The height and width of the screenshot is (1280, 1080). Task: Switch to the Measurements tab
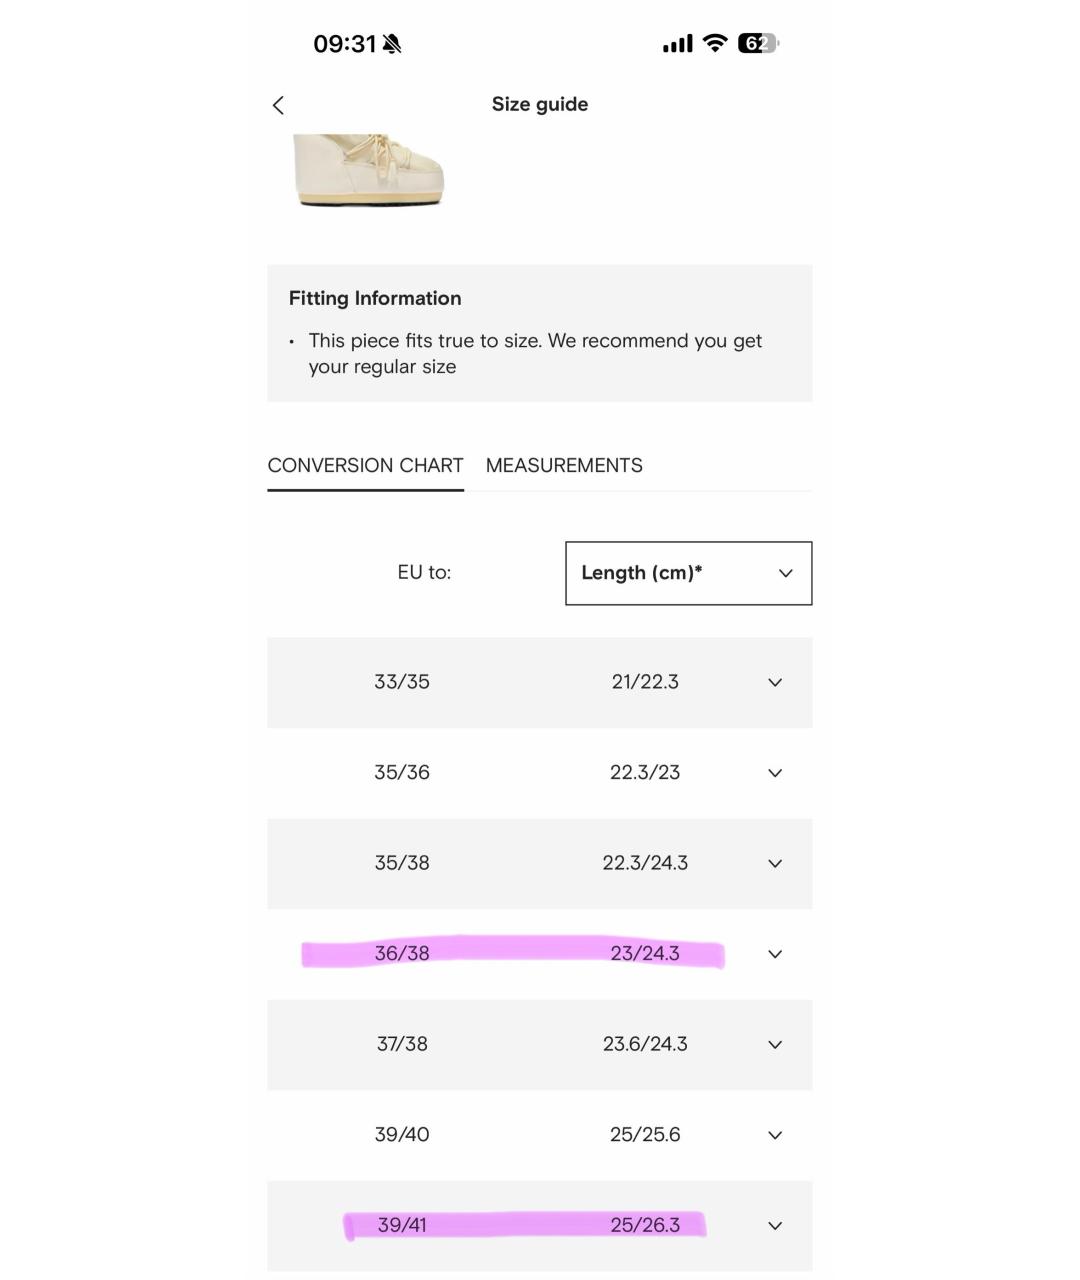tap(564, 466)
